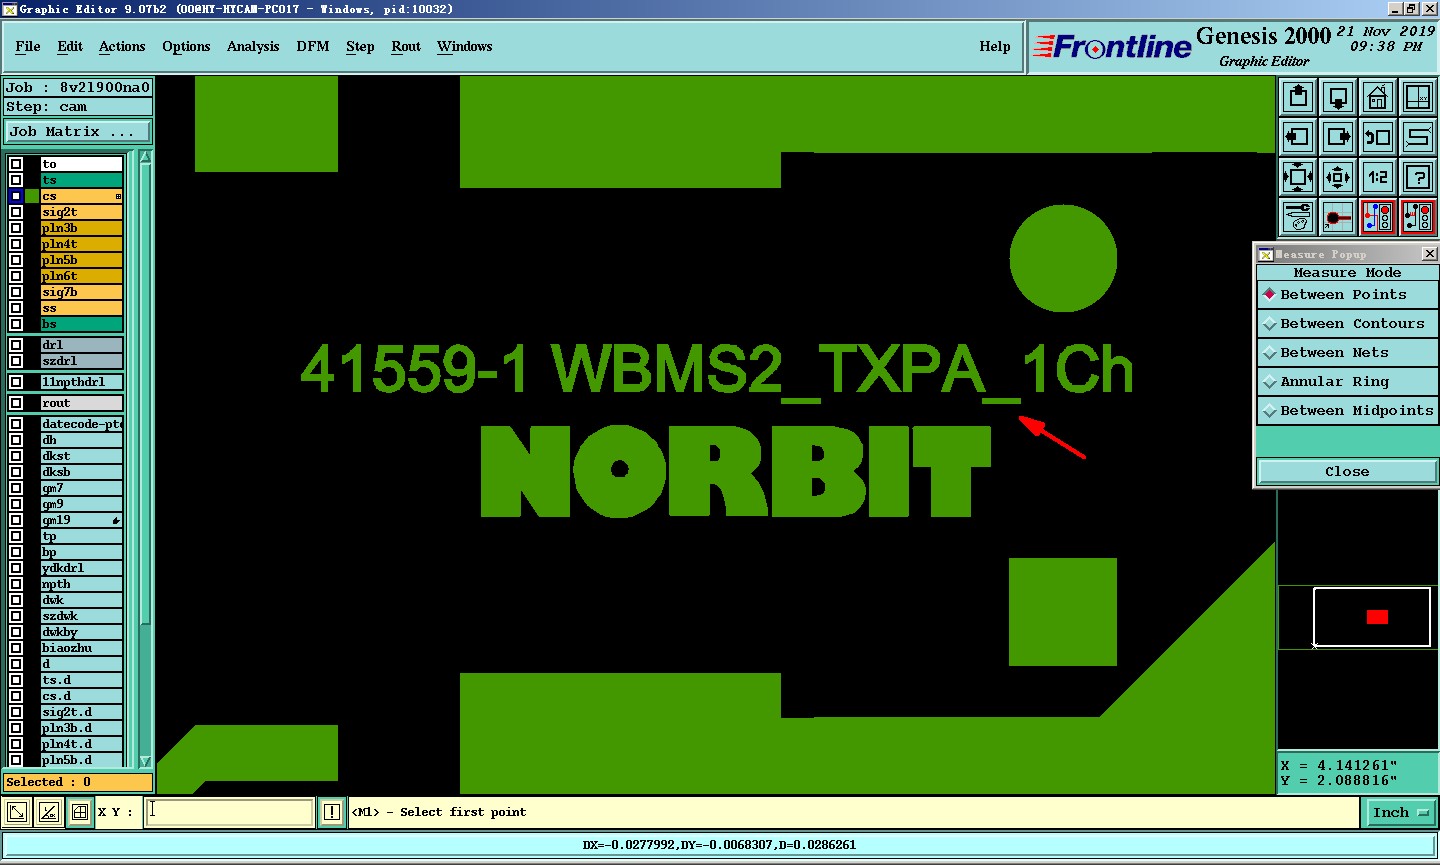Image resolution: width=1440 pixels, height=865 pixels.
Task: Zoom in using the outward arrows icon
Action: [x=1298, y=177]
